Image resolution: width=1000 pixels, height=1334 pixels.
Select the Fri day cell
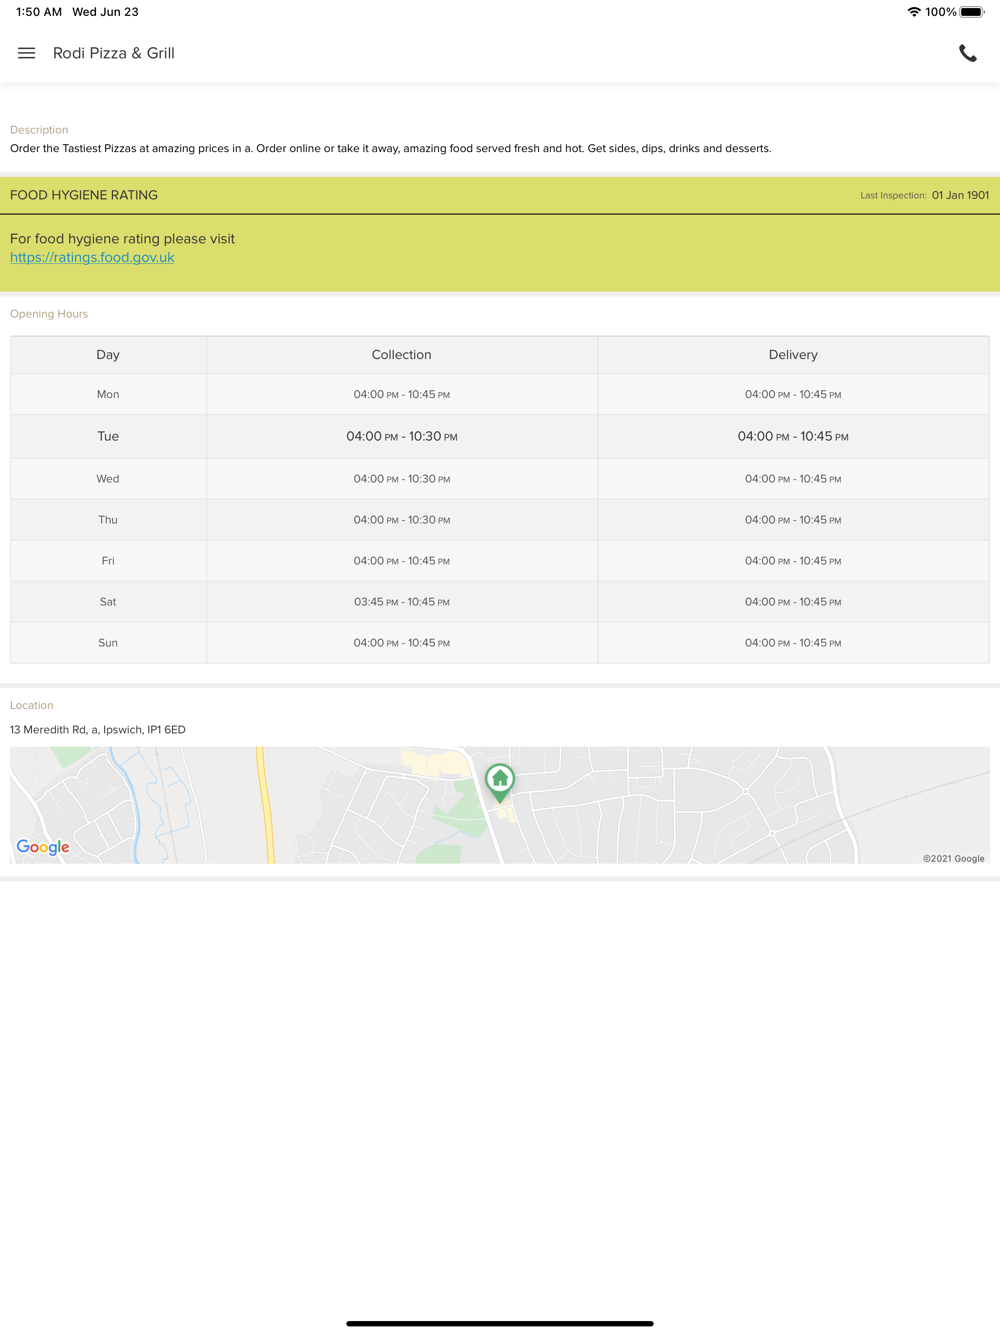pyautogui.click(x=108, y=561)
